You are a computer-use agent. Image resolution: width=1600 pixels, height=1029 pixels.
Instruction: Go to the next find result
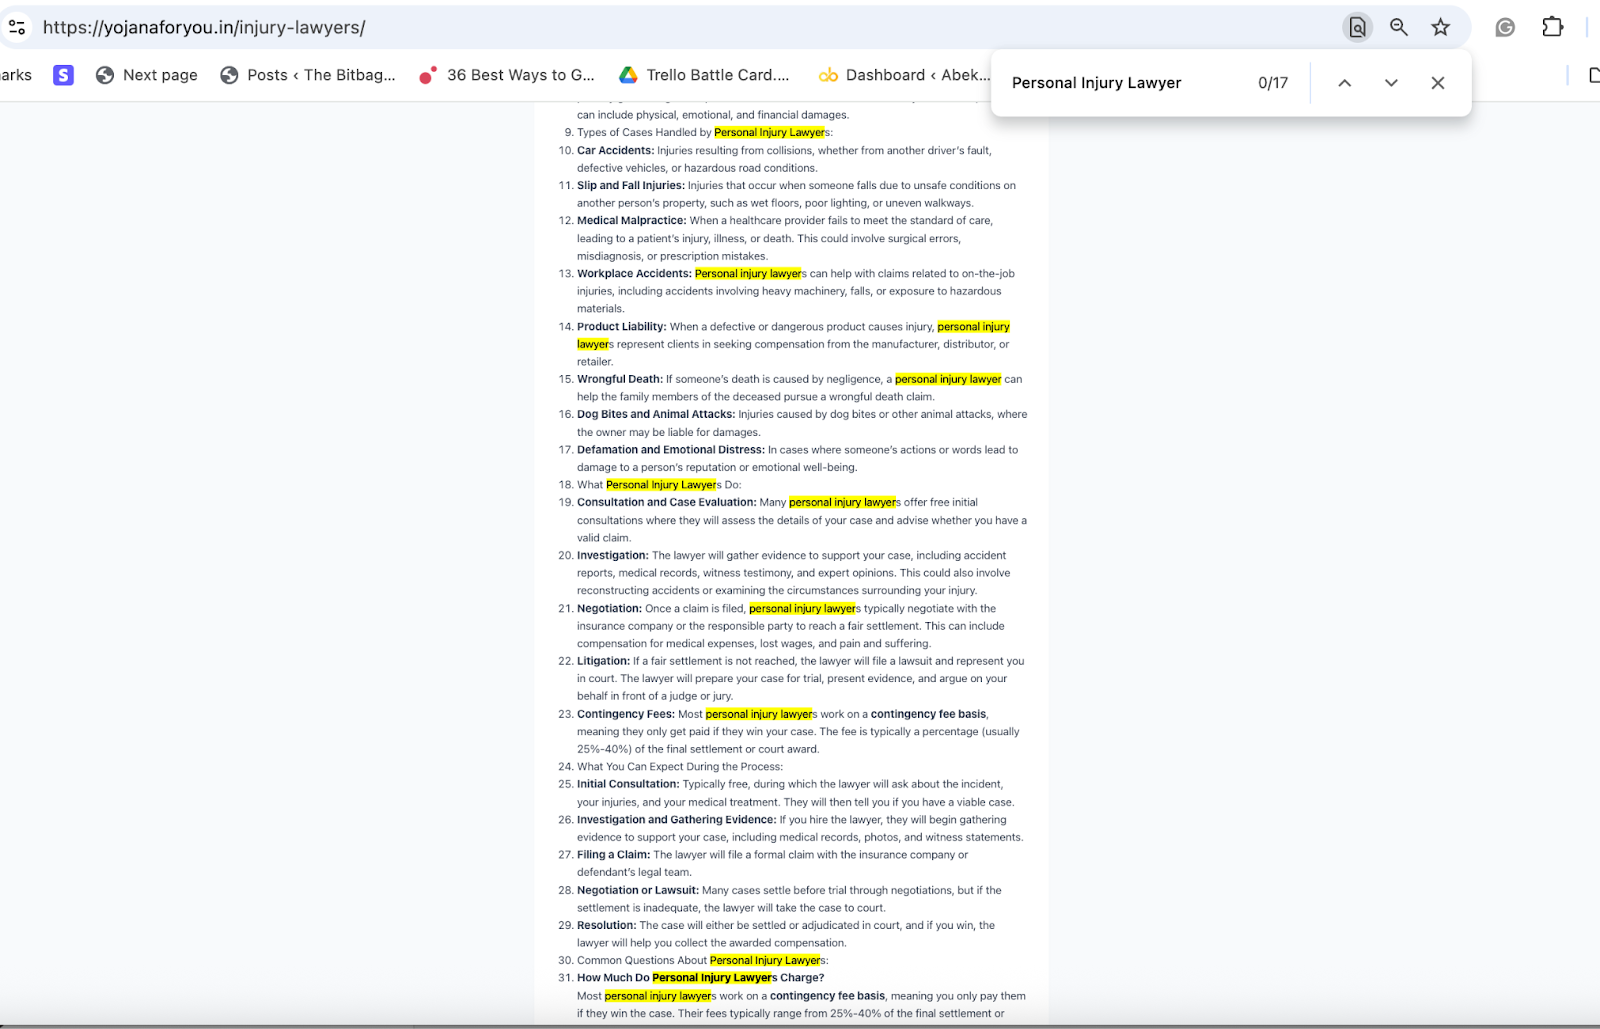pyautogui.click(x=1391, y=83)
